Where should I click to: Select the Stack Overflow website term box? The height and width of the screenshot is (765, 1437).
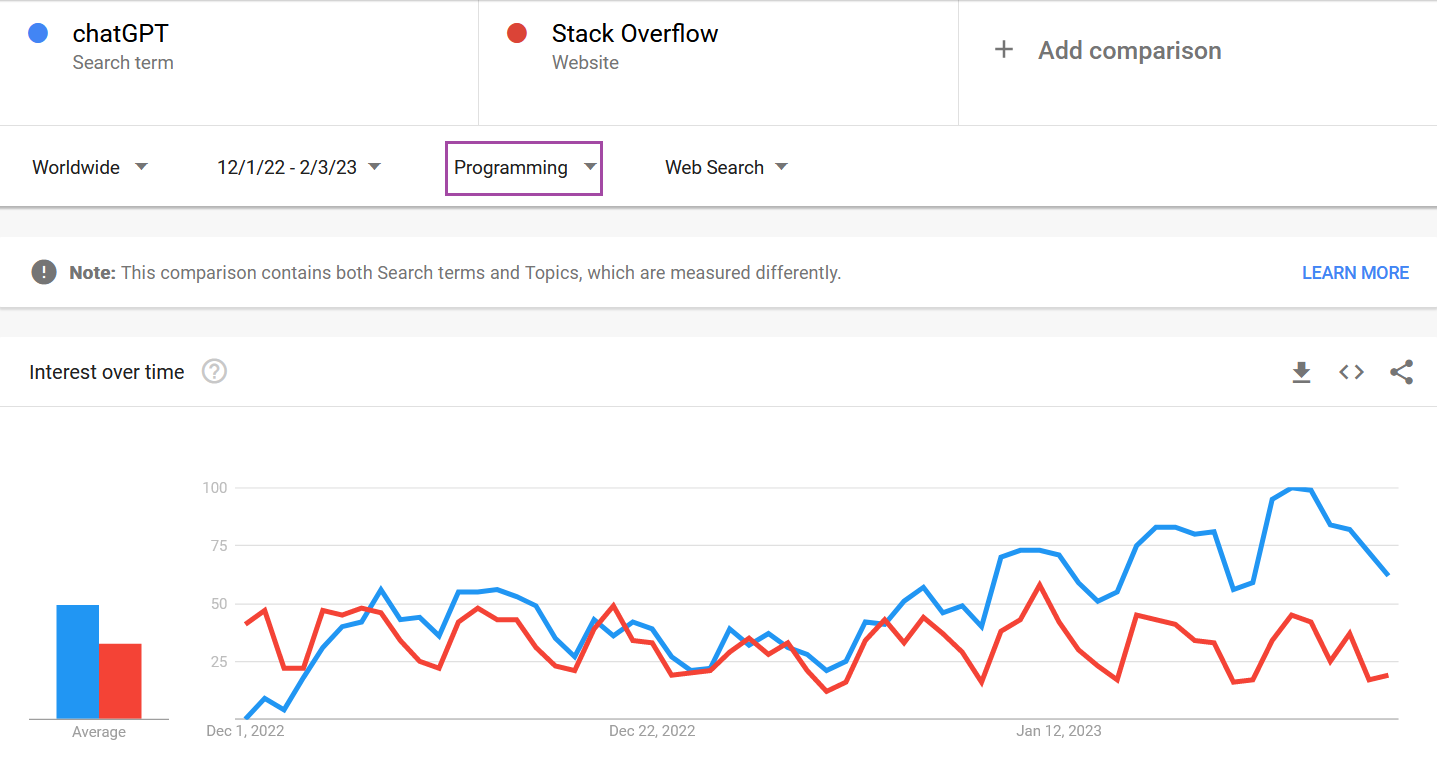(x=718, y=62)
